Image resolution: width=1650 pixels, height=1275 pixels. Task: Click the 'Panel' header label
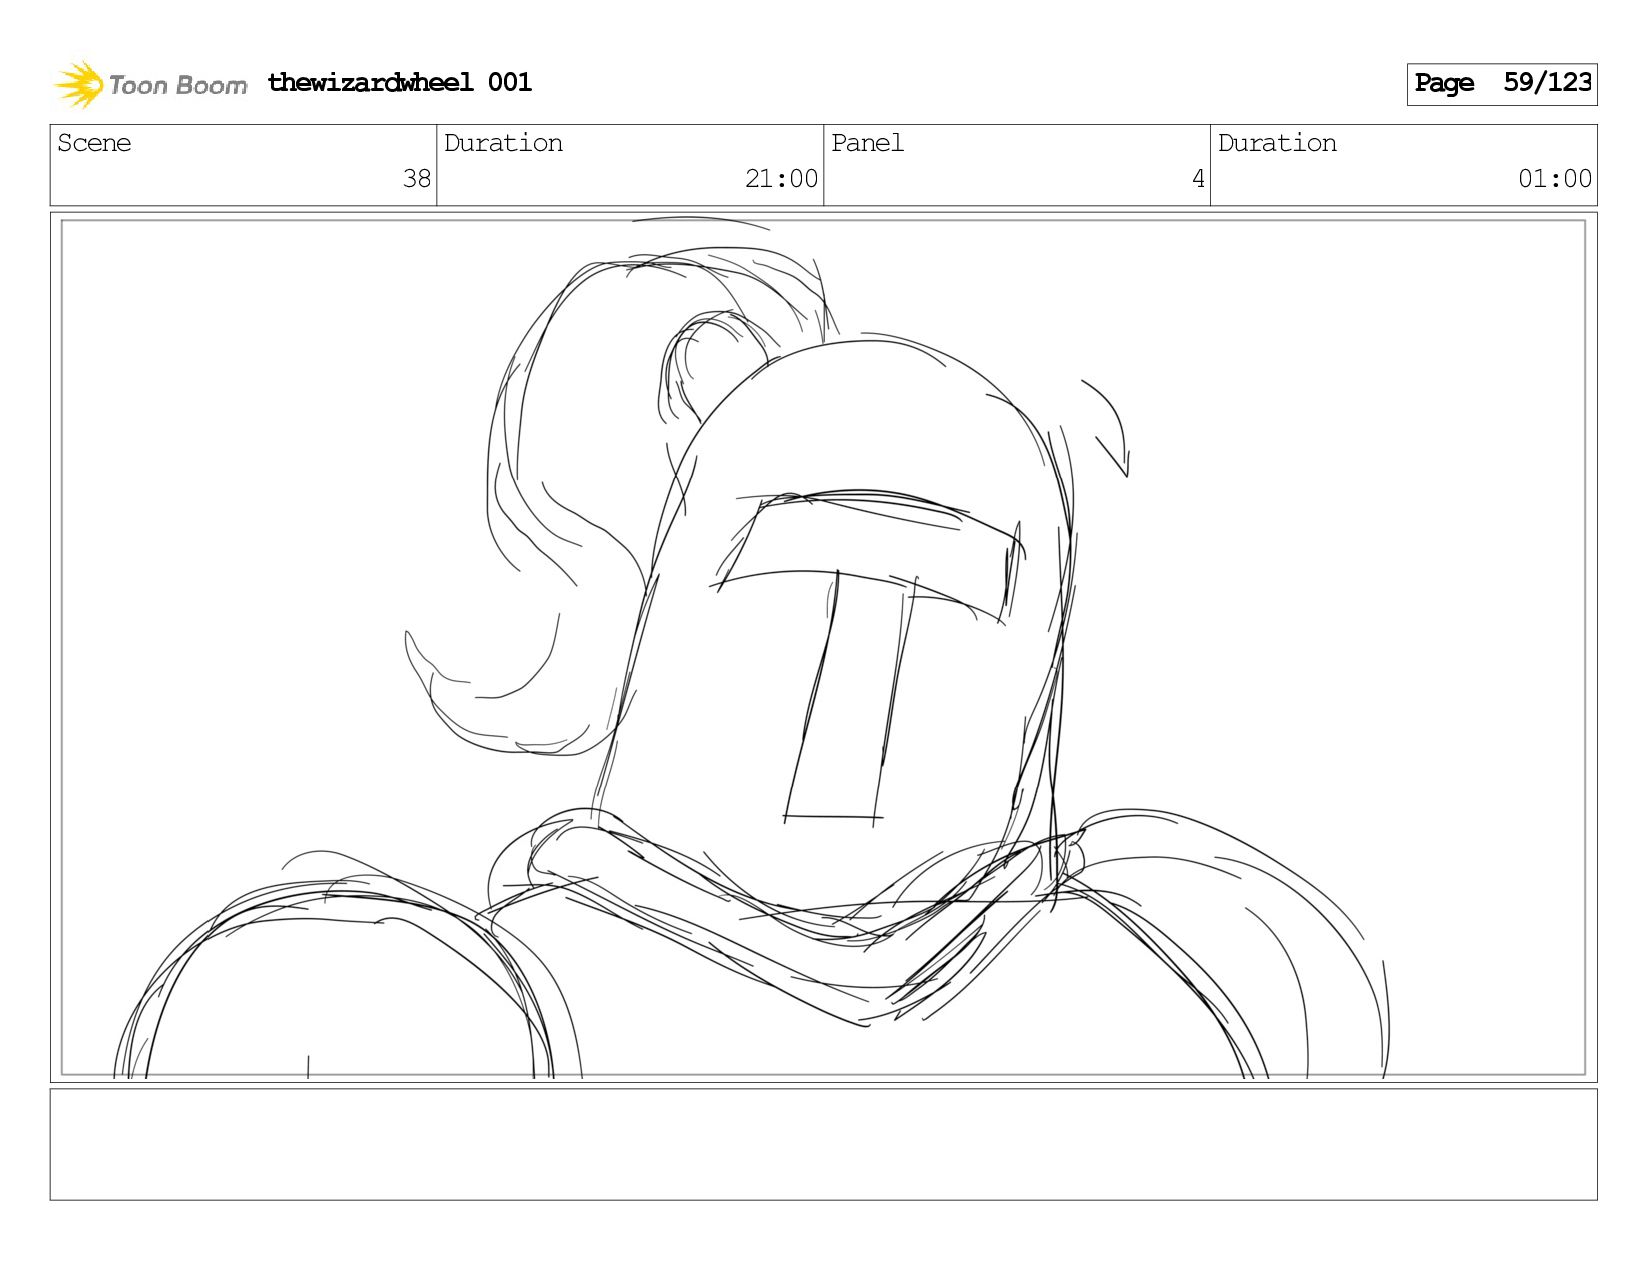(x=867, y=143)
